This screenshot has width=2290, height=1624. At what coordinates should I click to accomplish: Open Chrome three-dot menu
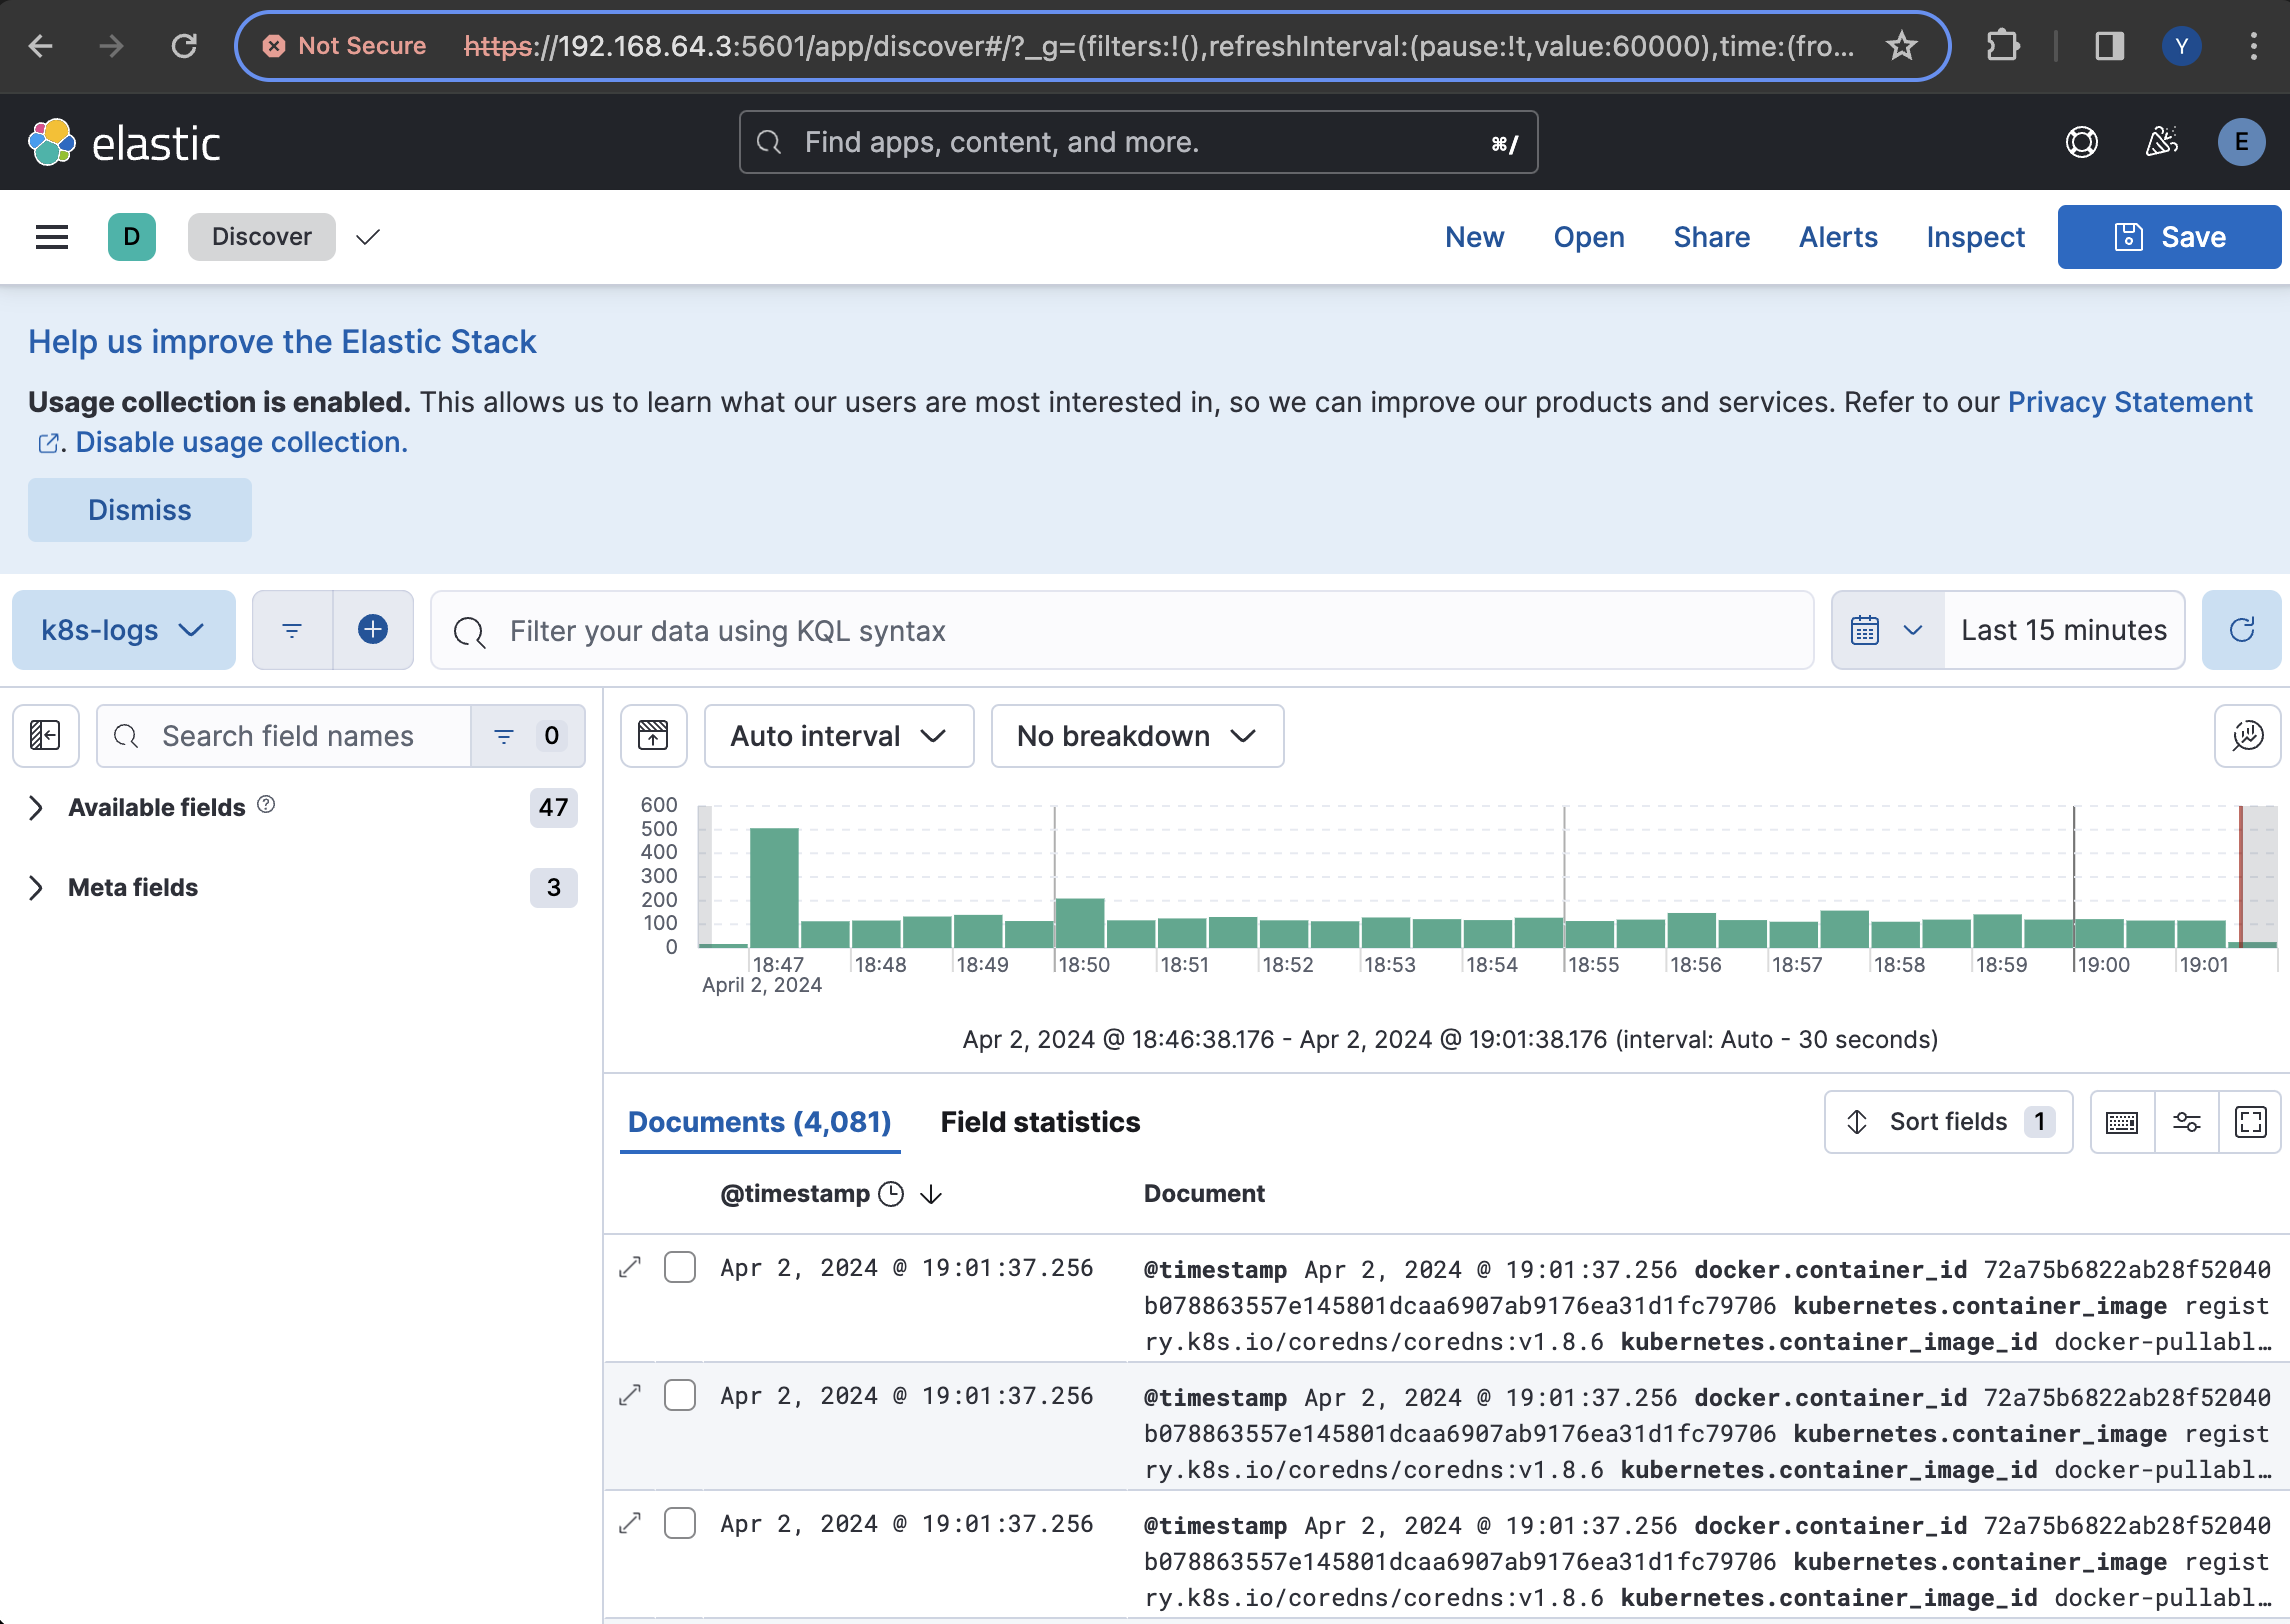(2254, 46)
